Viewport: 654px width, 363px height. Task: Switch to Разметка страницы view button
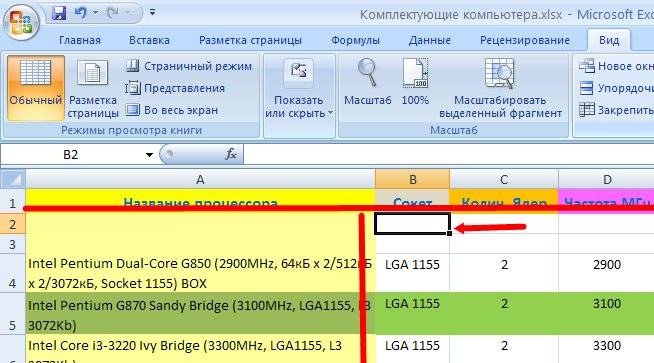click(93, 88)
